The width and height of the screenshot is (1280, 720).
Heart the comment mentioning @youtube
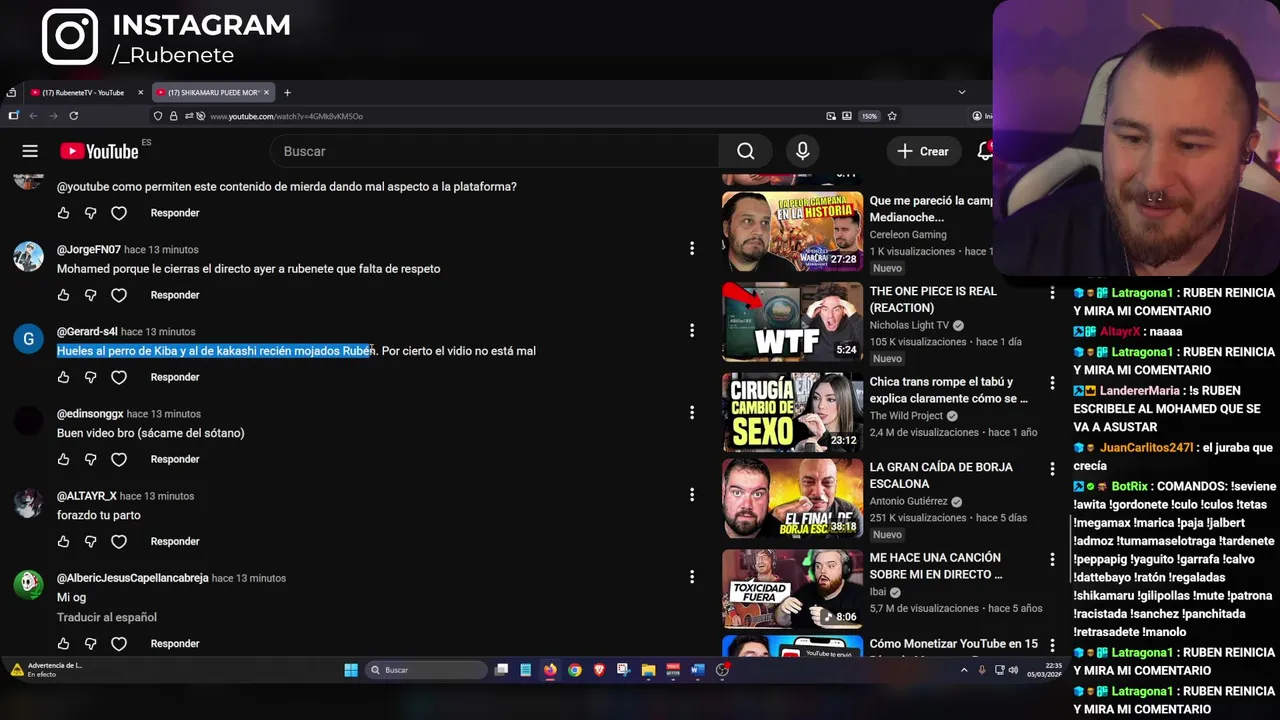click(119, 213)
